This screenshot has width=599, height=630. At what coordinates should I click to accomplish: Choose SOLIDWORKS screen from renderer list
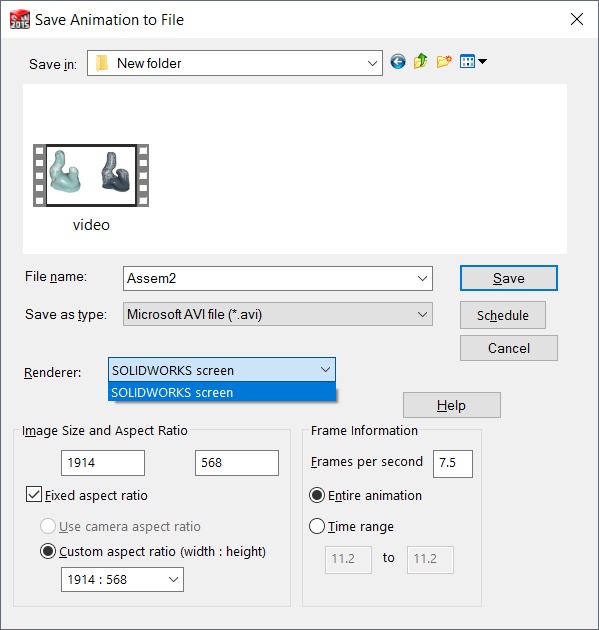(222, 393)
